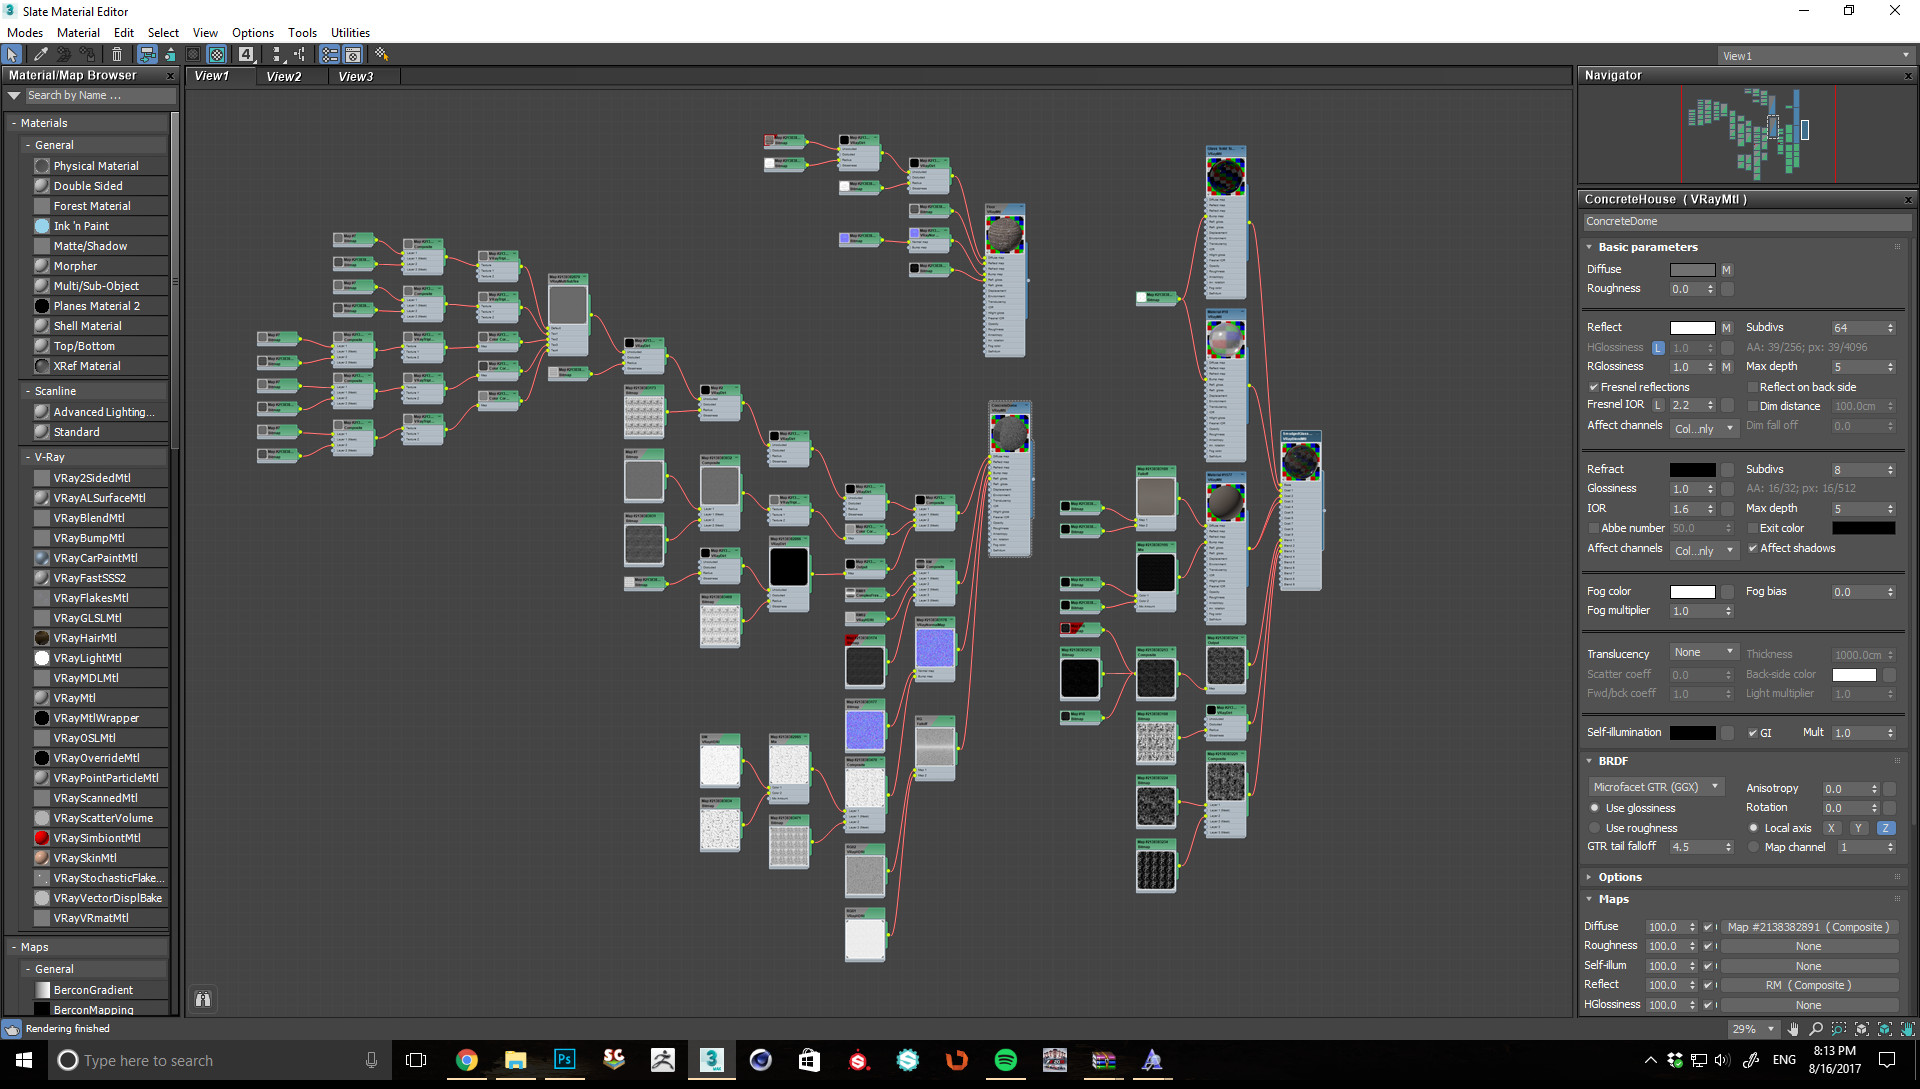
Task: Expand the Options rollout
Action: point(1619,877)
